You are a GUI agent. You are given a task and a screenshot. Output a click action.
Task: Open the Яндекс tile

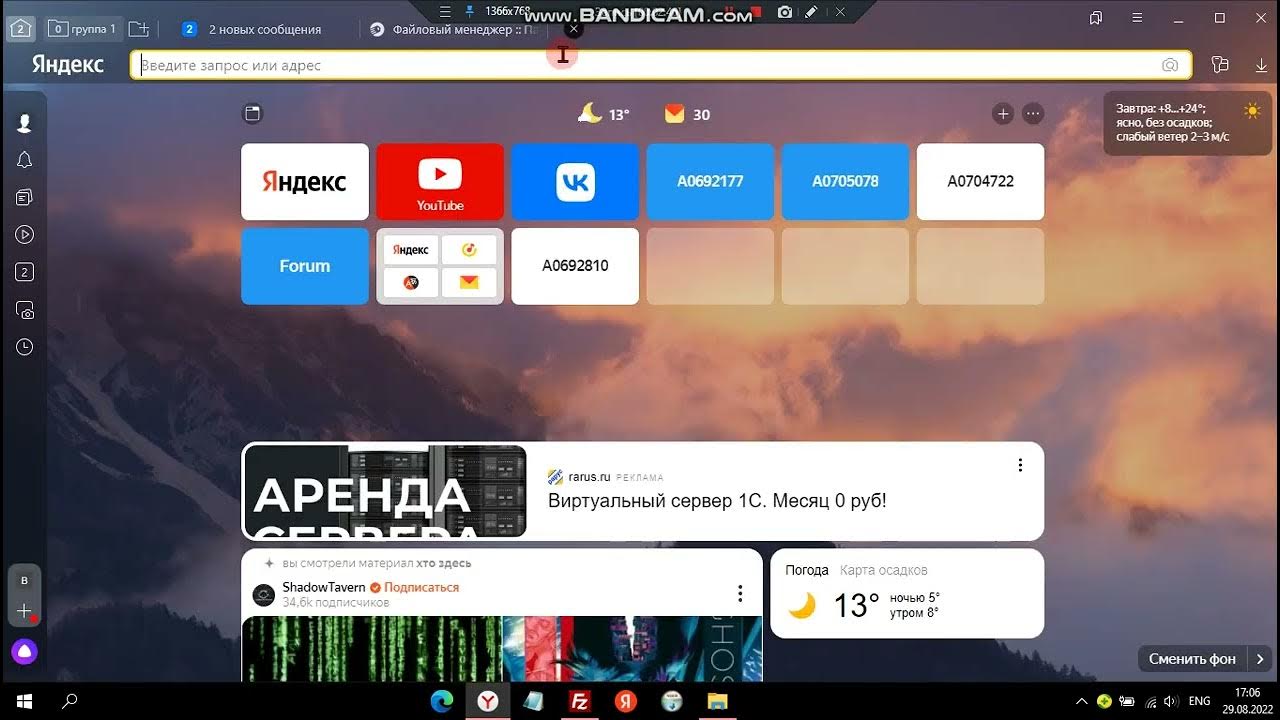click(x=305, y=181)
